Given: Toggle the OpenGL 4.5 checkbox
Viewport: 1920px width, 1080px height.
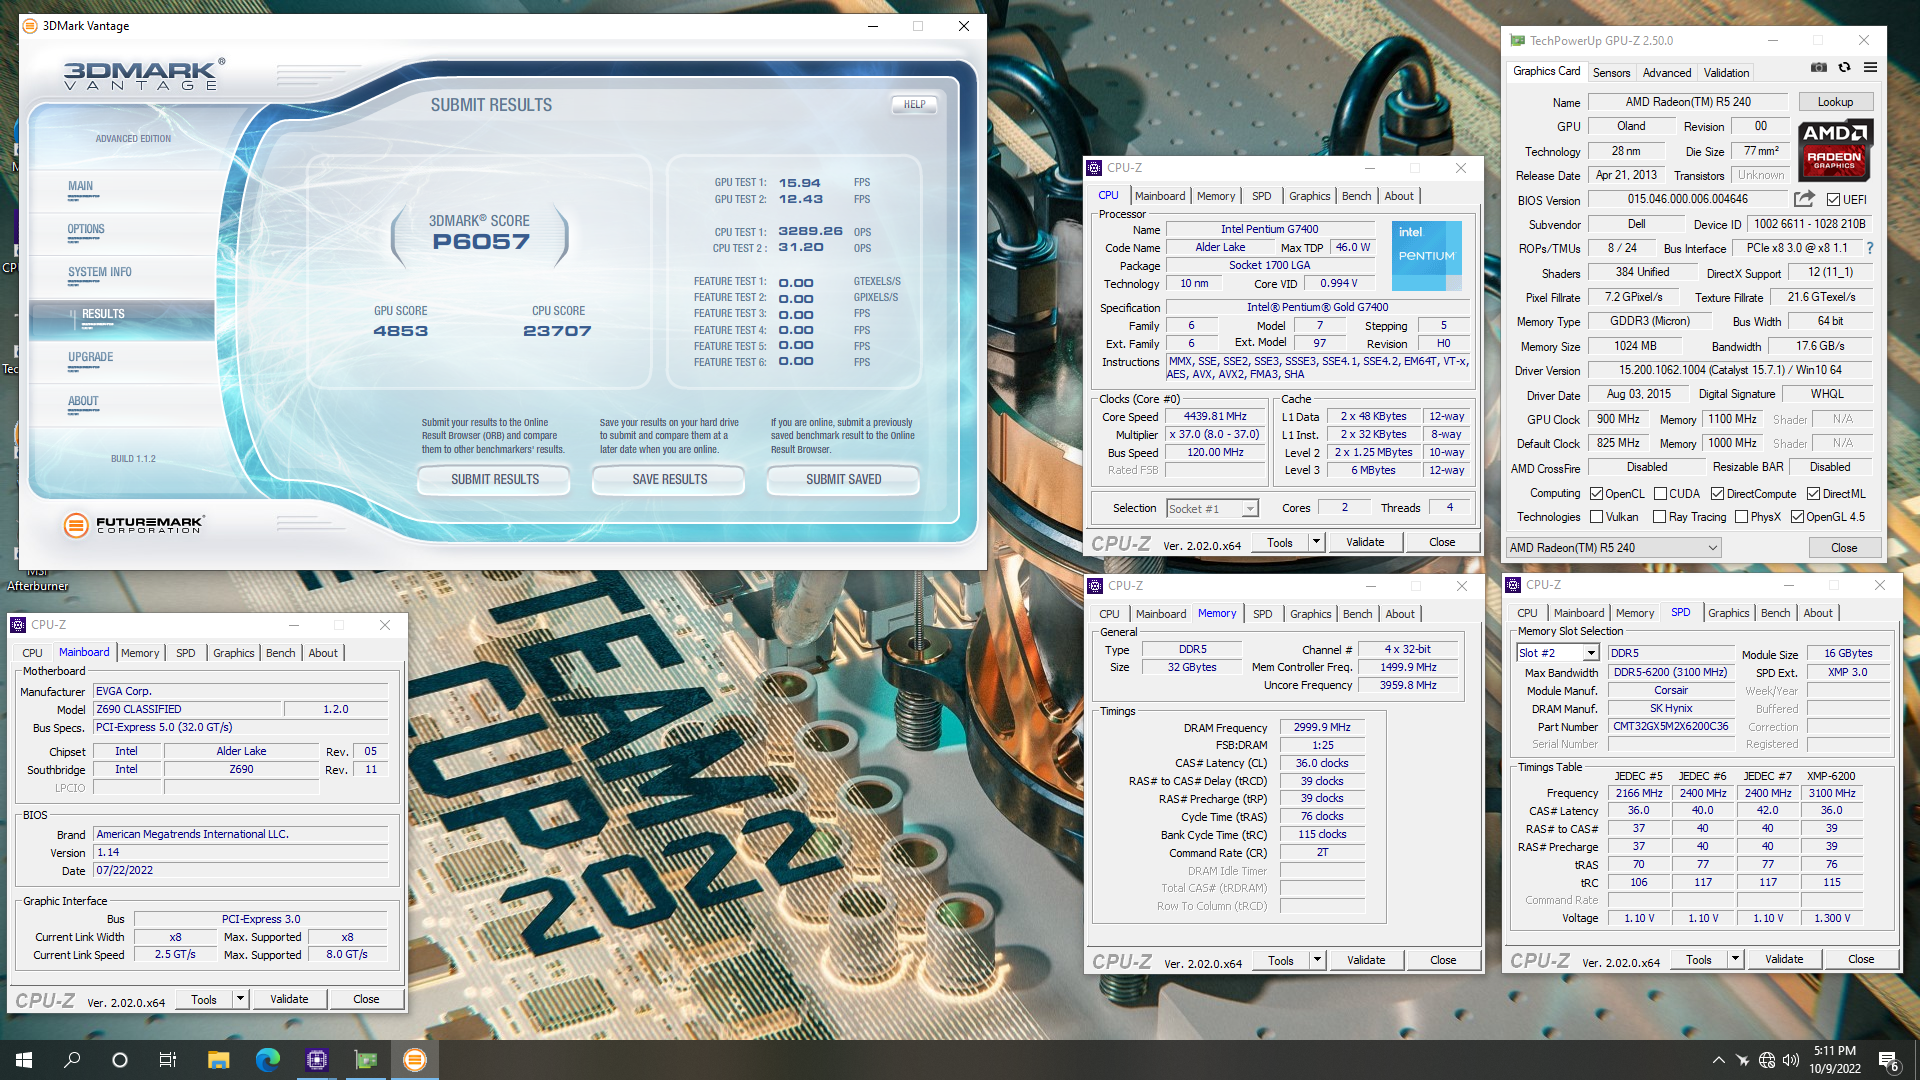Looking at the screenshot, I should [1797, 517].
